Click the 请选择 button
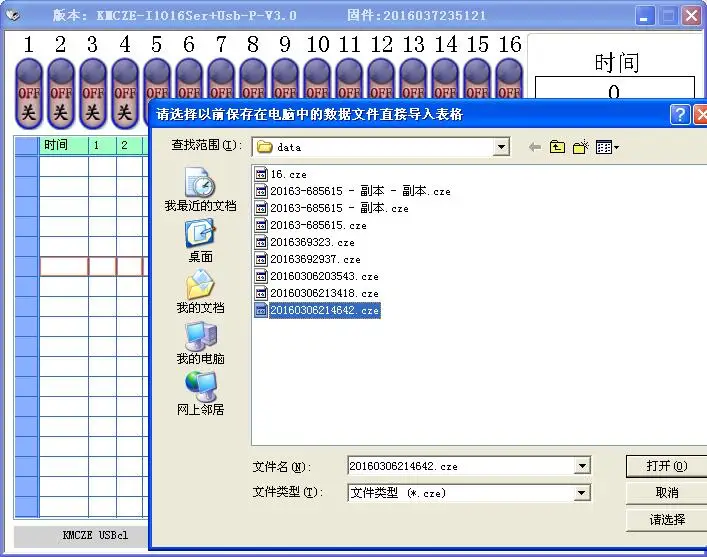This screenshot has height=557, width=707. pyautogui.click(x=666, y=520)
